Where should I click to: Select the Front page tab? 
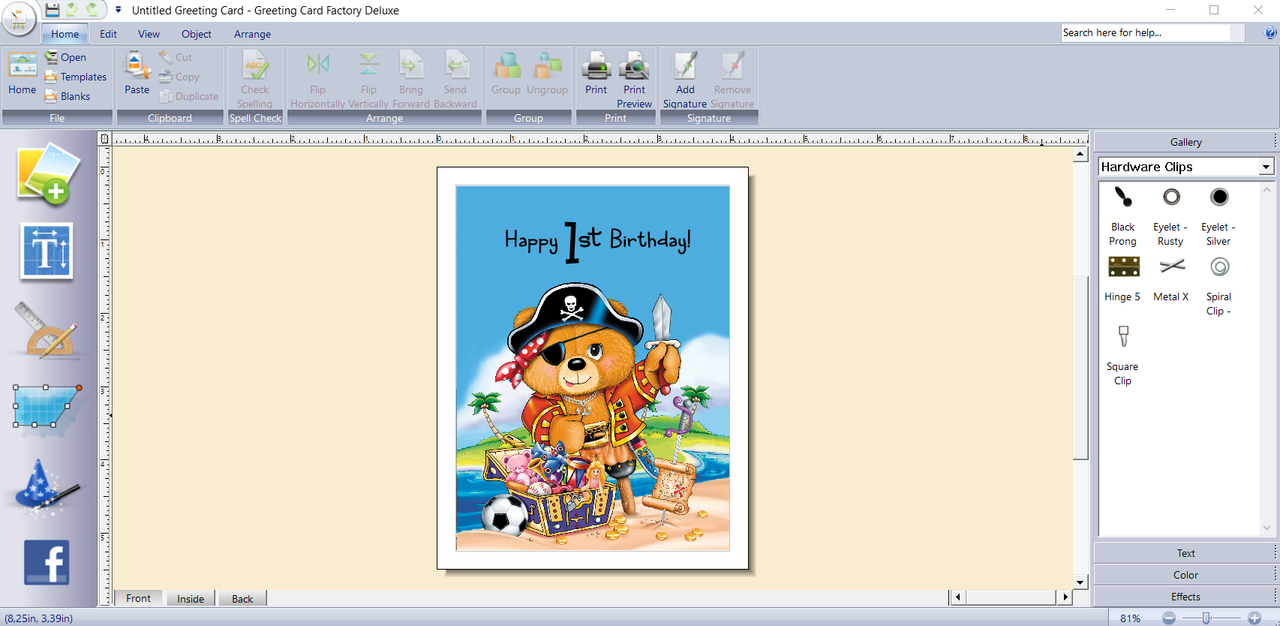(138, 598)
